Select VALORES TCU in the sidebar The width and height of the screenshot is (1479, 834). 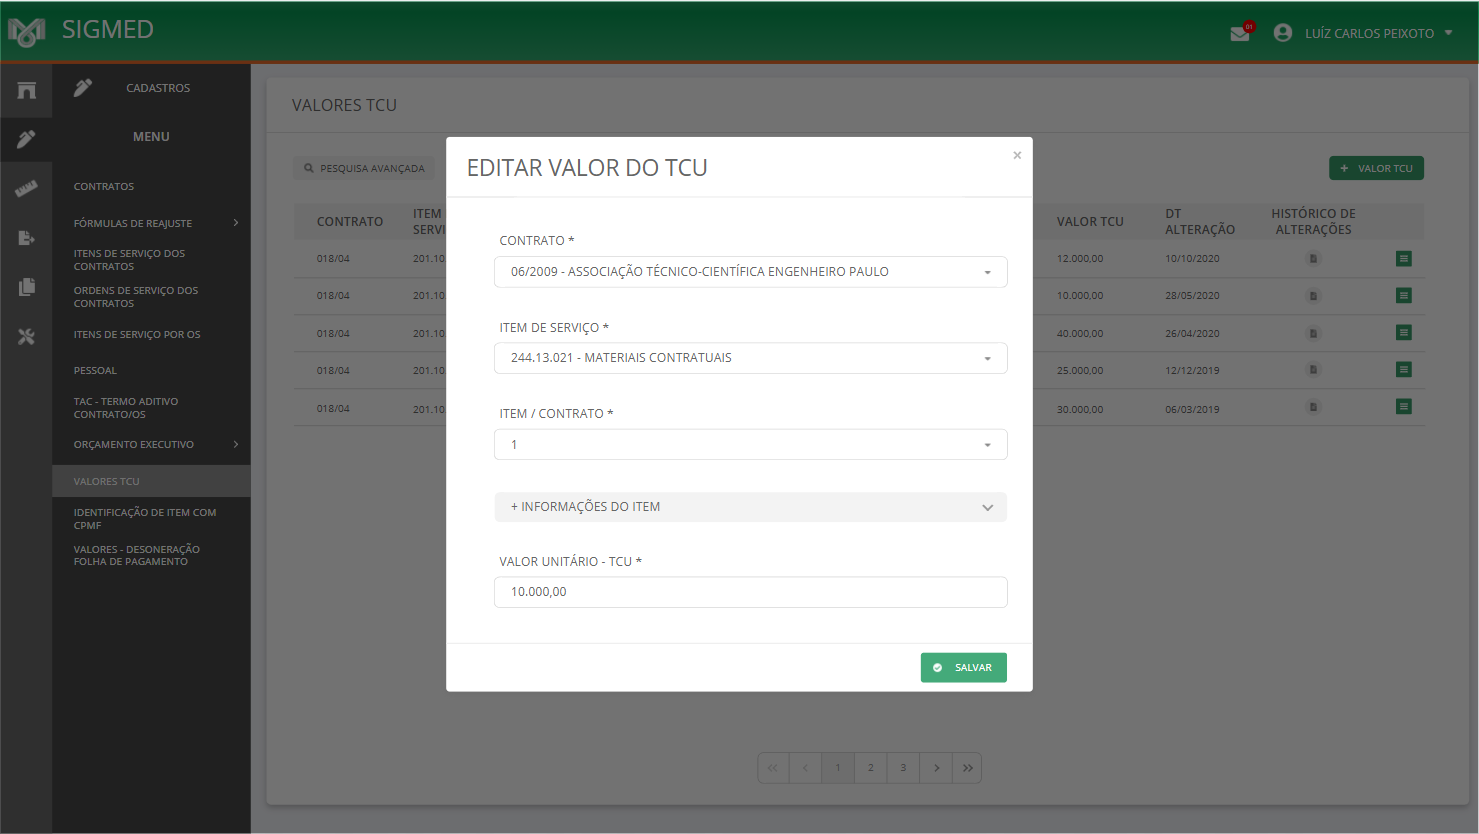click(152, 481)
